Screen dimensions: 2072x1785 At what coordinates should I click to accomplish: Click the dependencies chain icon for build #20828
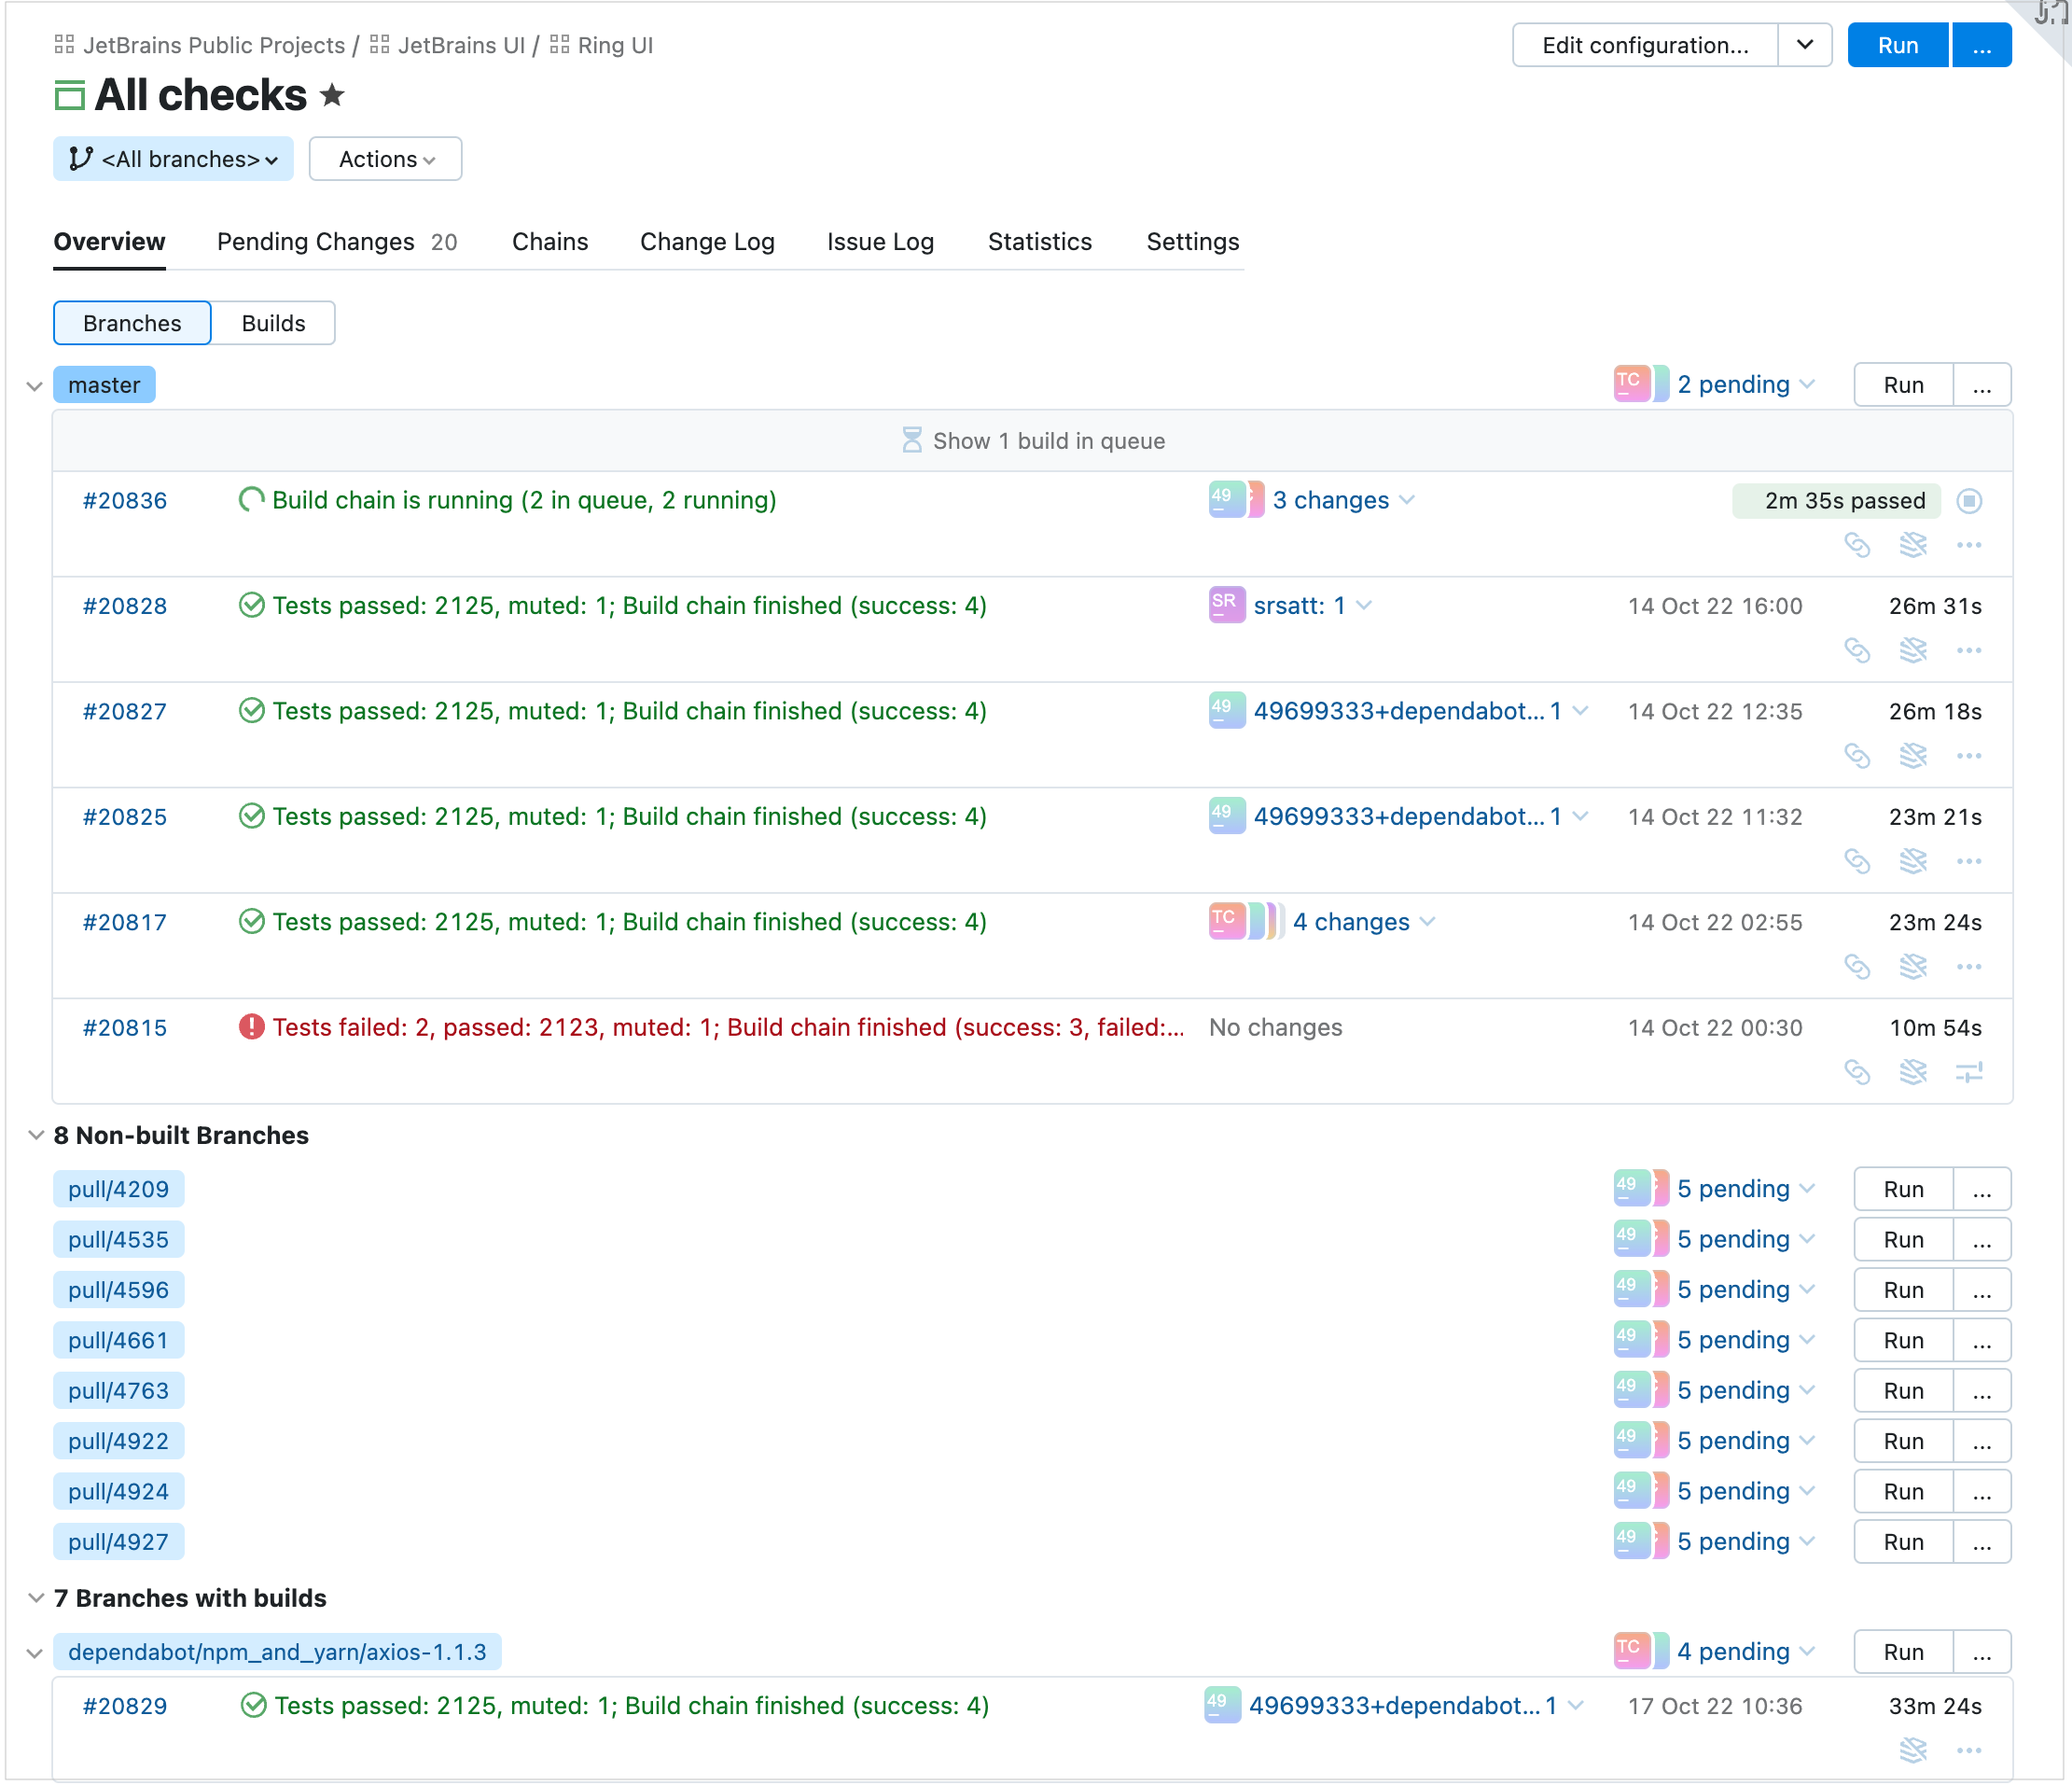pyautogui.click(x=1856, y=651)
